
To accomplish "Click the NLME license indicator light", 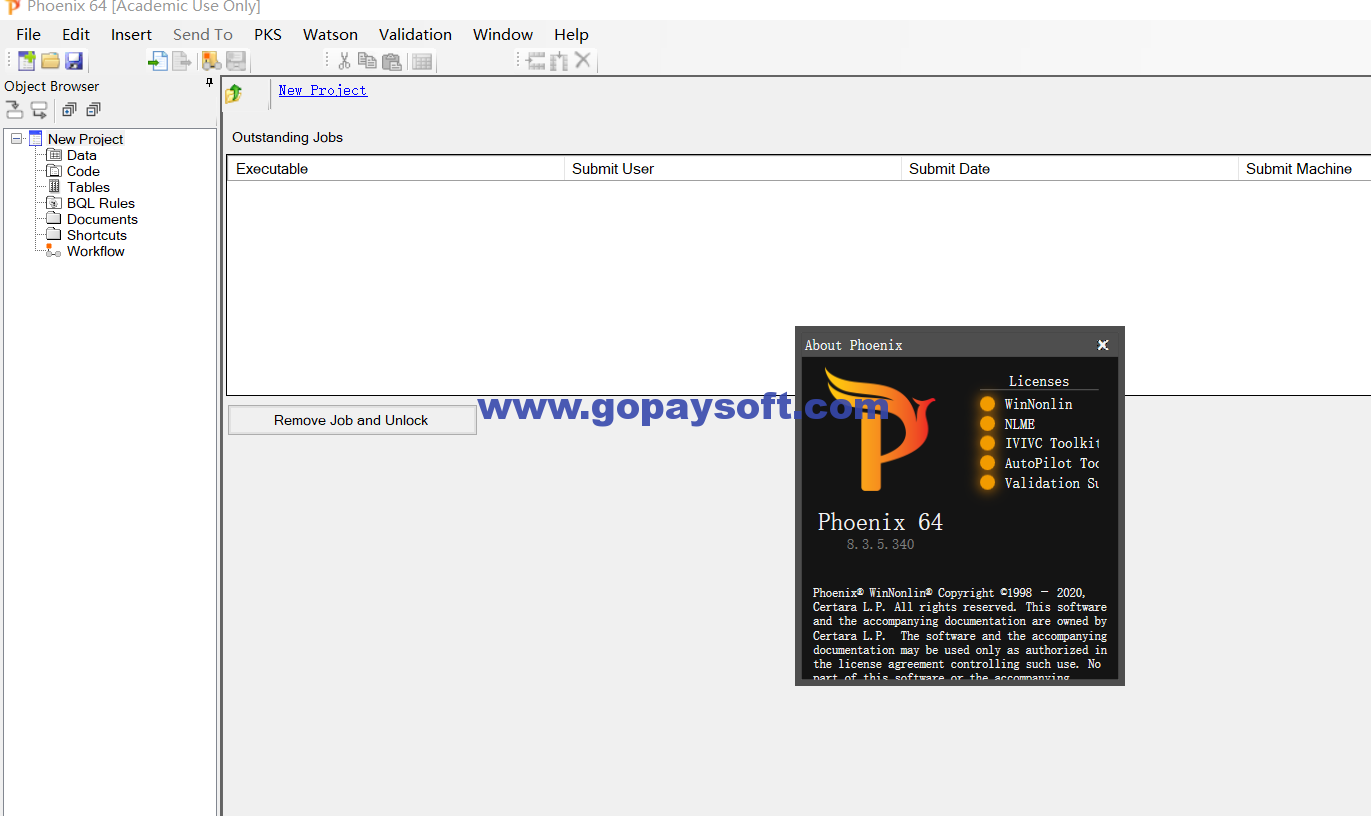I will click(x=988, y=424).
